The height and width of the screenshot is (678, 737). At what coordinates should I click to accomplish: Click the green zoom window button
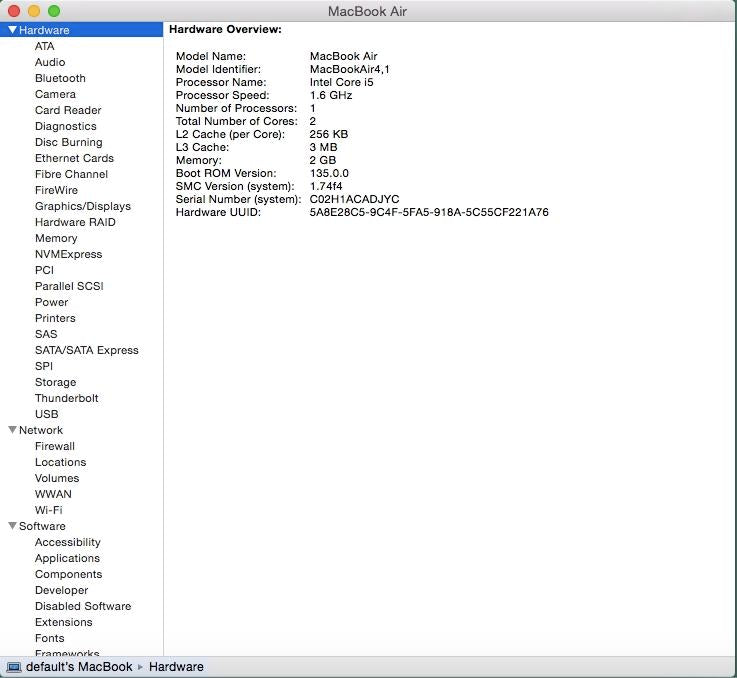54,11
